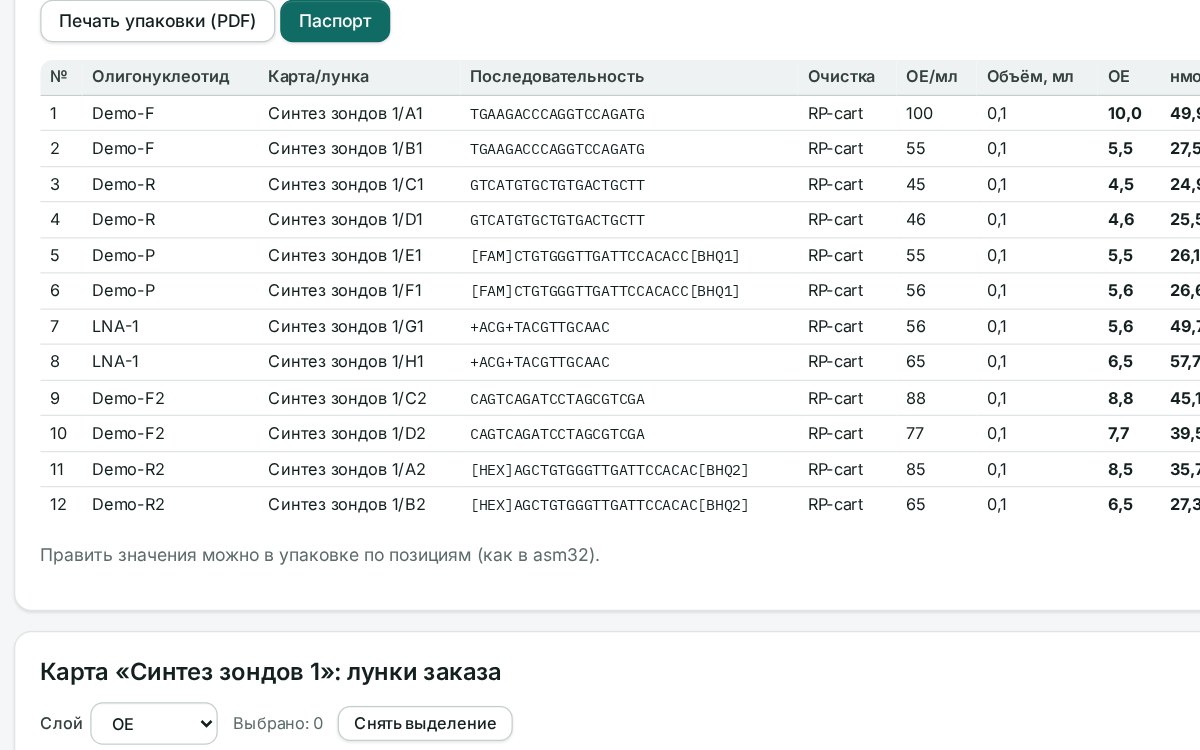Click bold ОЕ value 7,7
The width and height of the screenshot is (1200, 750).
(1118, 433)
